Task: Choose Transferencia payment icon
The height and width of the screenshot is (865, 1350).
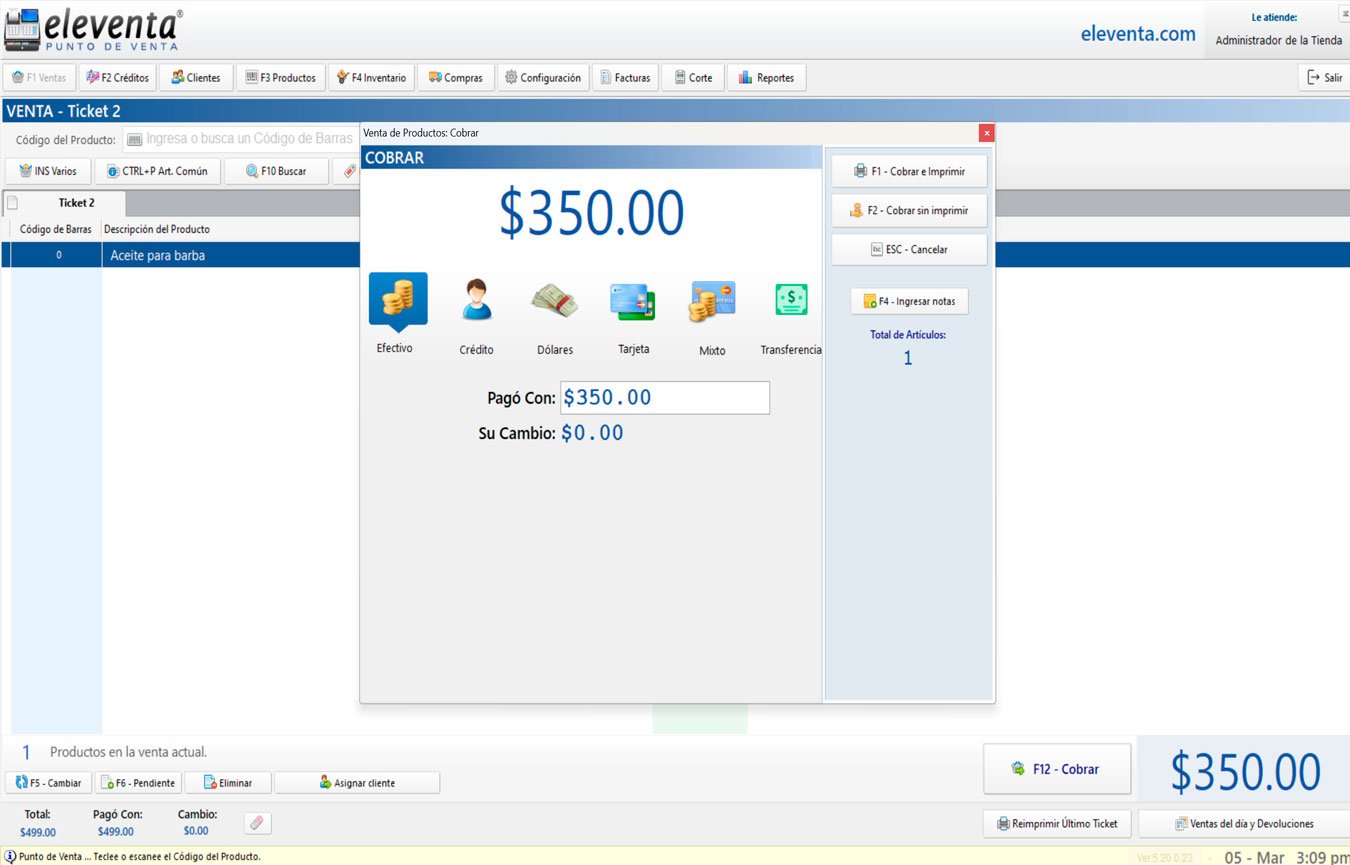Action: [791, 300]
